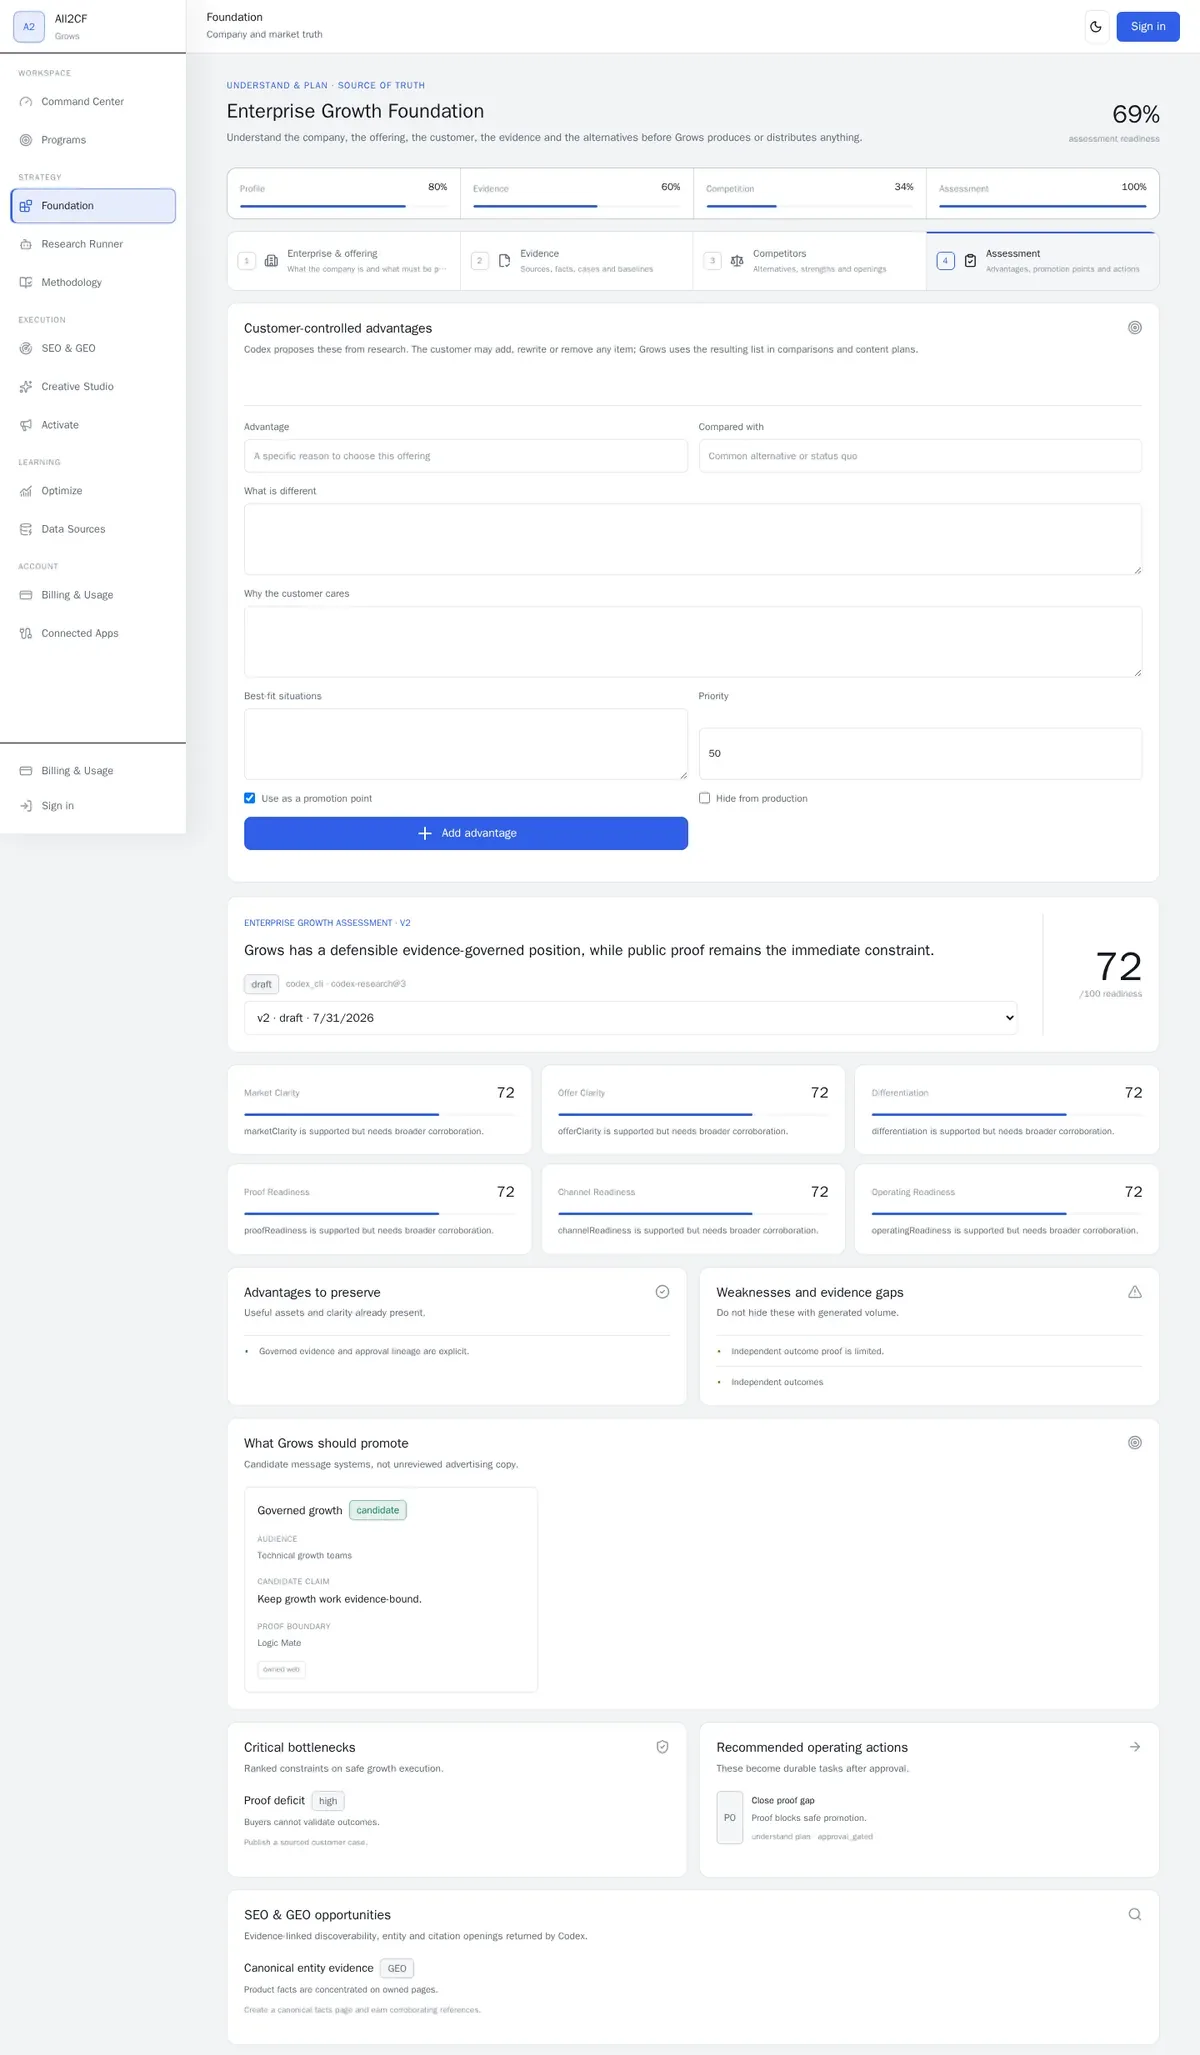Click the scales icon on Competitors step
The height and width of the screenshot is (2055, 1200).
click(737, 261)
